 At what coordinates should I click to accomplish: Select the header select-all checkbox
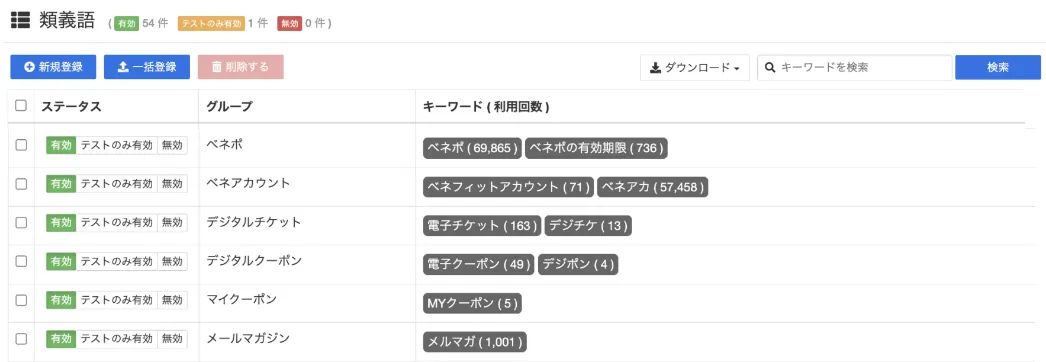21,106
